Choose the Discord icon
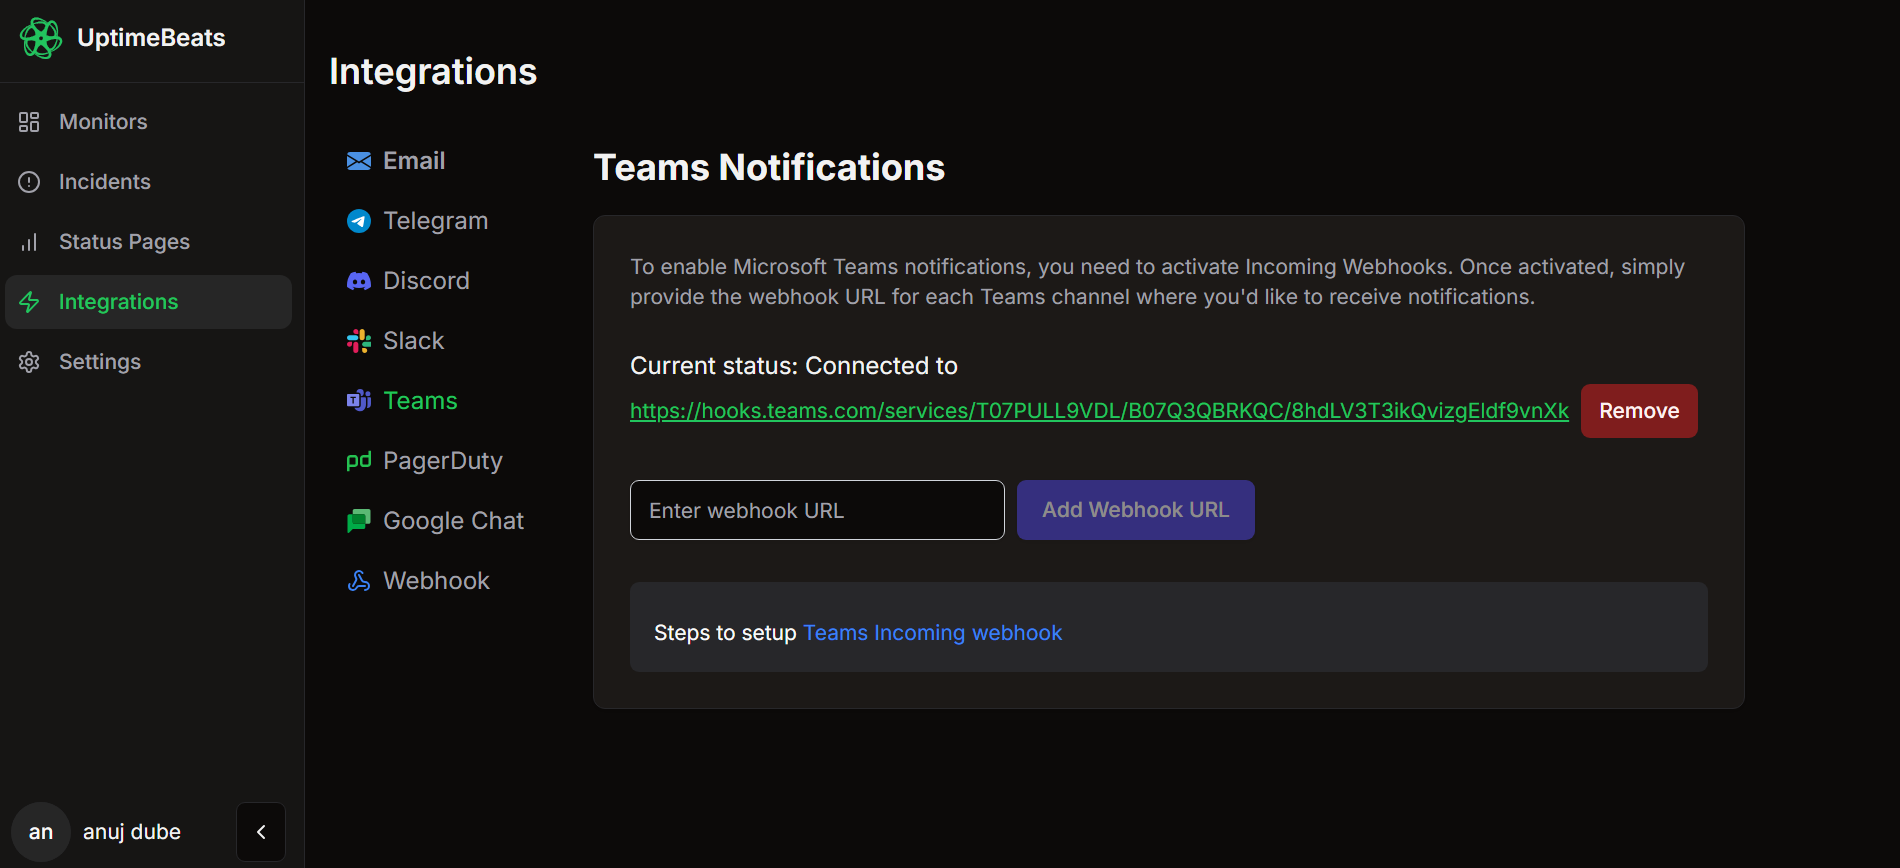 pos(359,281)
